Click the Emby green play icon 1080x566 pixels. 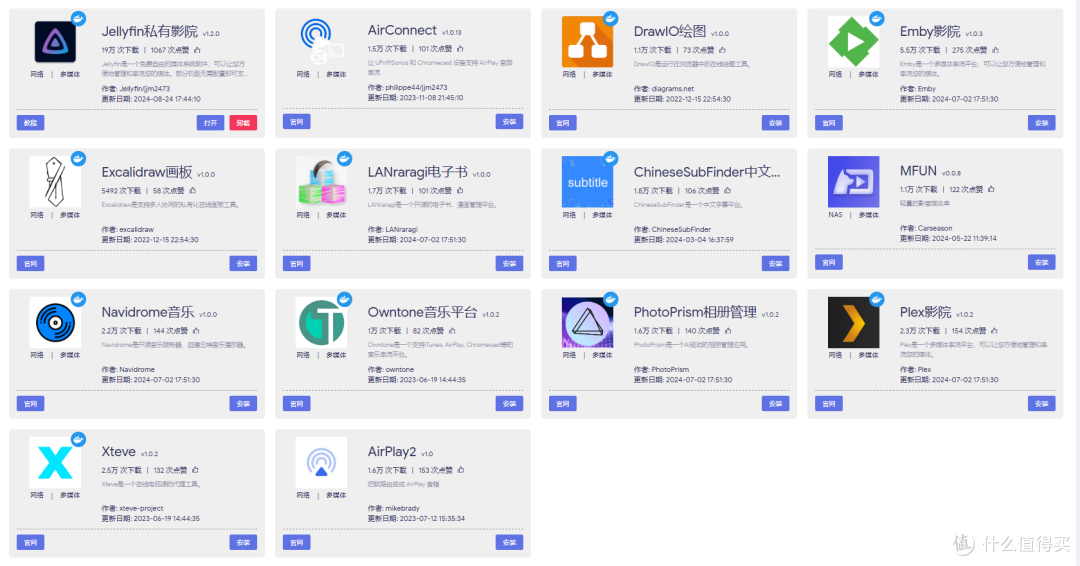(x=853, y=42)
